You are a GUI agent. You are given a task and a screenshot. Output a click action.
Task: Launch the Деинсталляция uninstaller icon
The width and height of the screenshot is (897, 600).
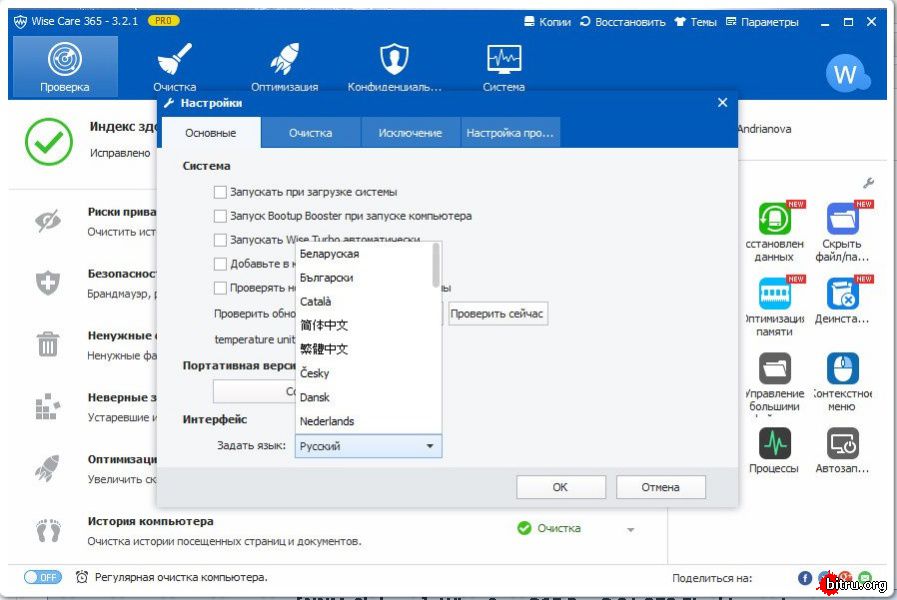pyautogui.click(x=842, y=293)
